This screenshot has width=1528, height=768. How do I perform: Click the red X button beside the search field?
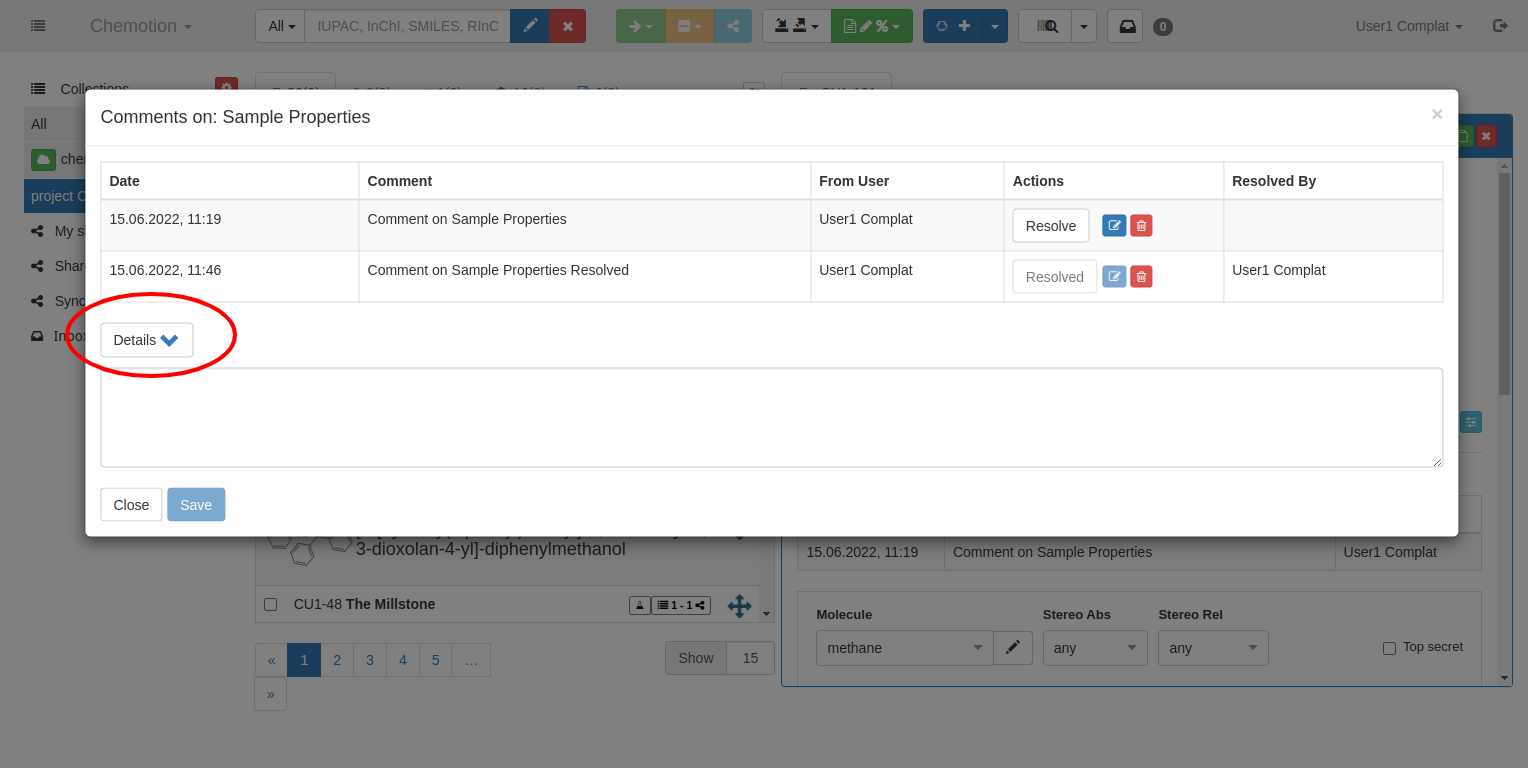point(568,26)
